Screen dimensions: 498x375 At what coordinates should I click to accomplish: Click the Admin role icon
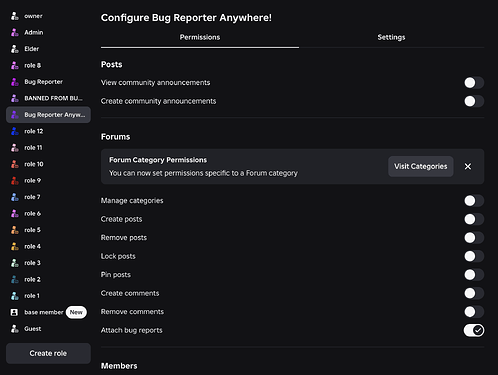point(15,32)
